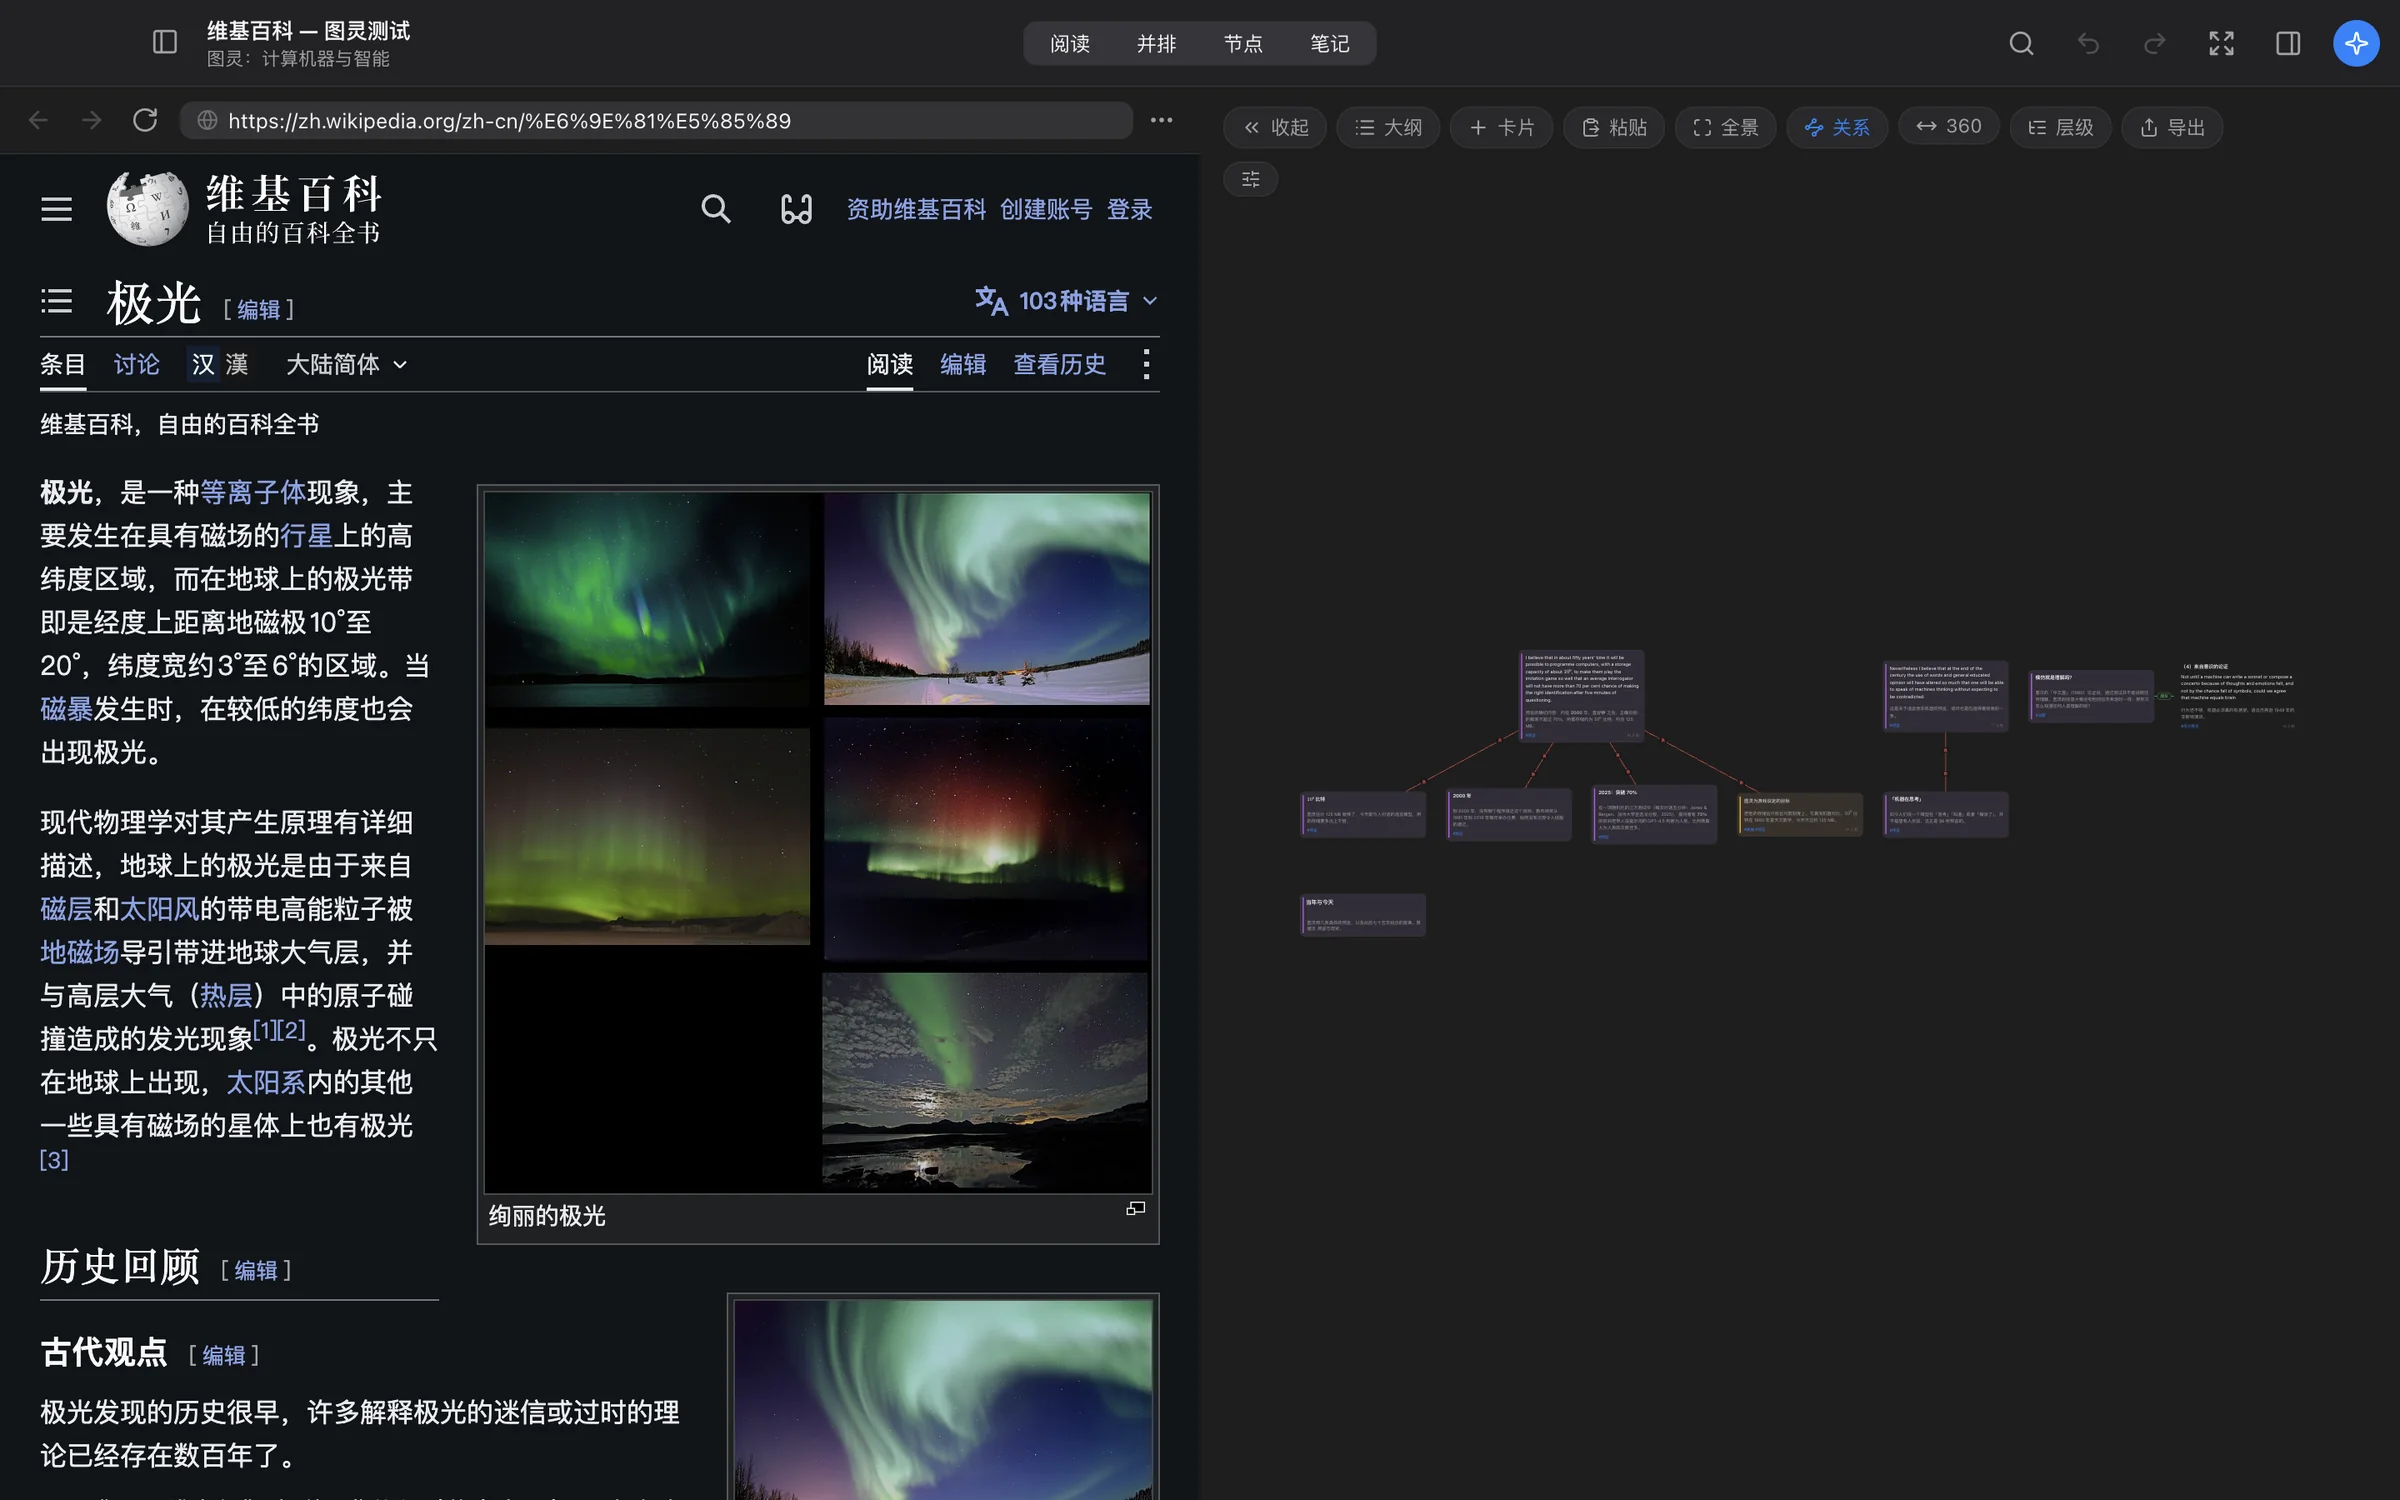This screenshot has height=1500, width=2400.
Task: Open Wikipedia appearance glasses icon
Action: 796,209
